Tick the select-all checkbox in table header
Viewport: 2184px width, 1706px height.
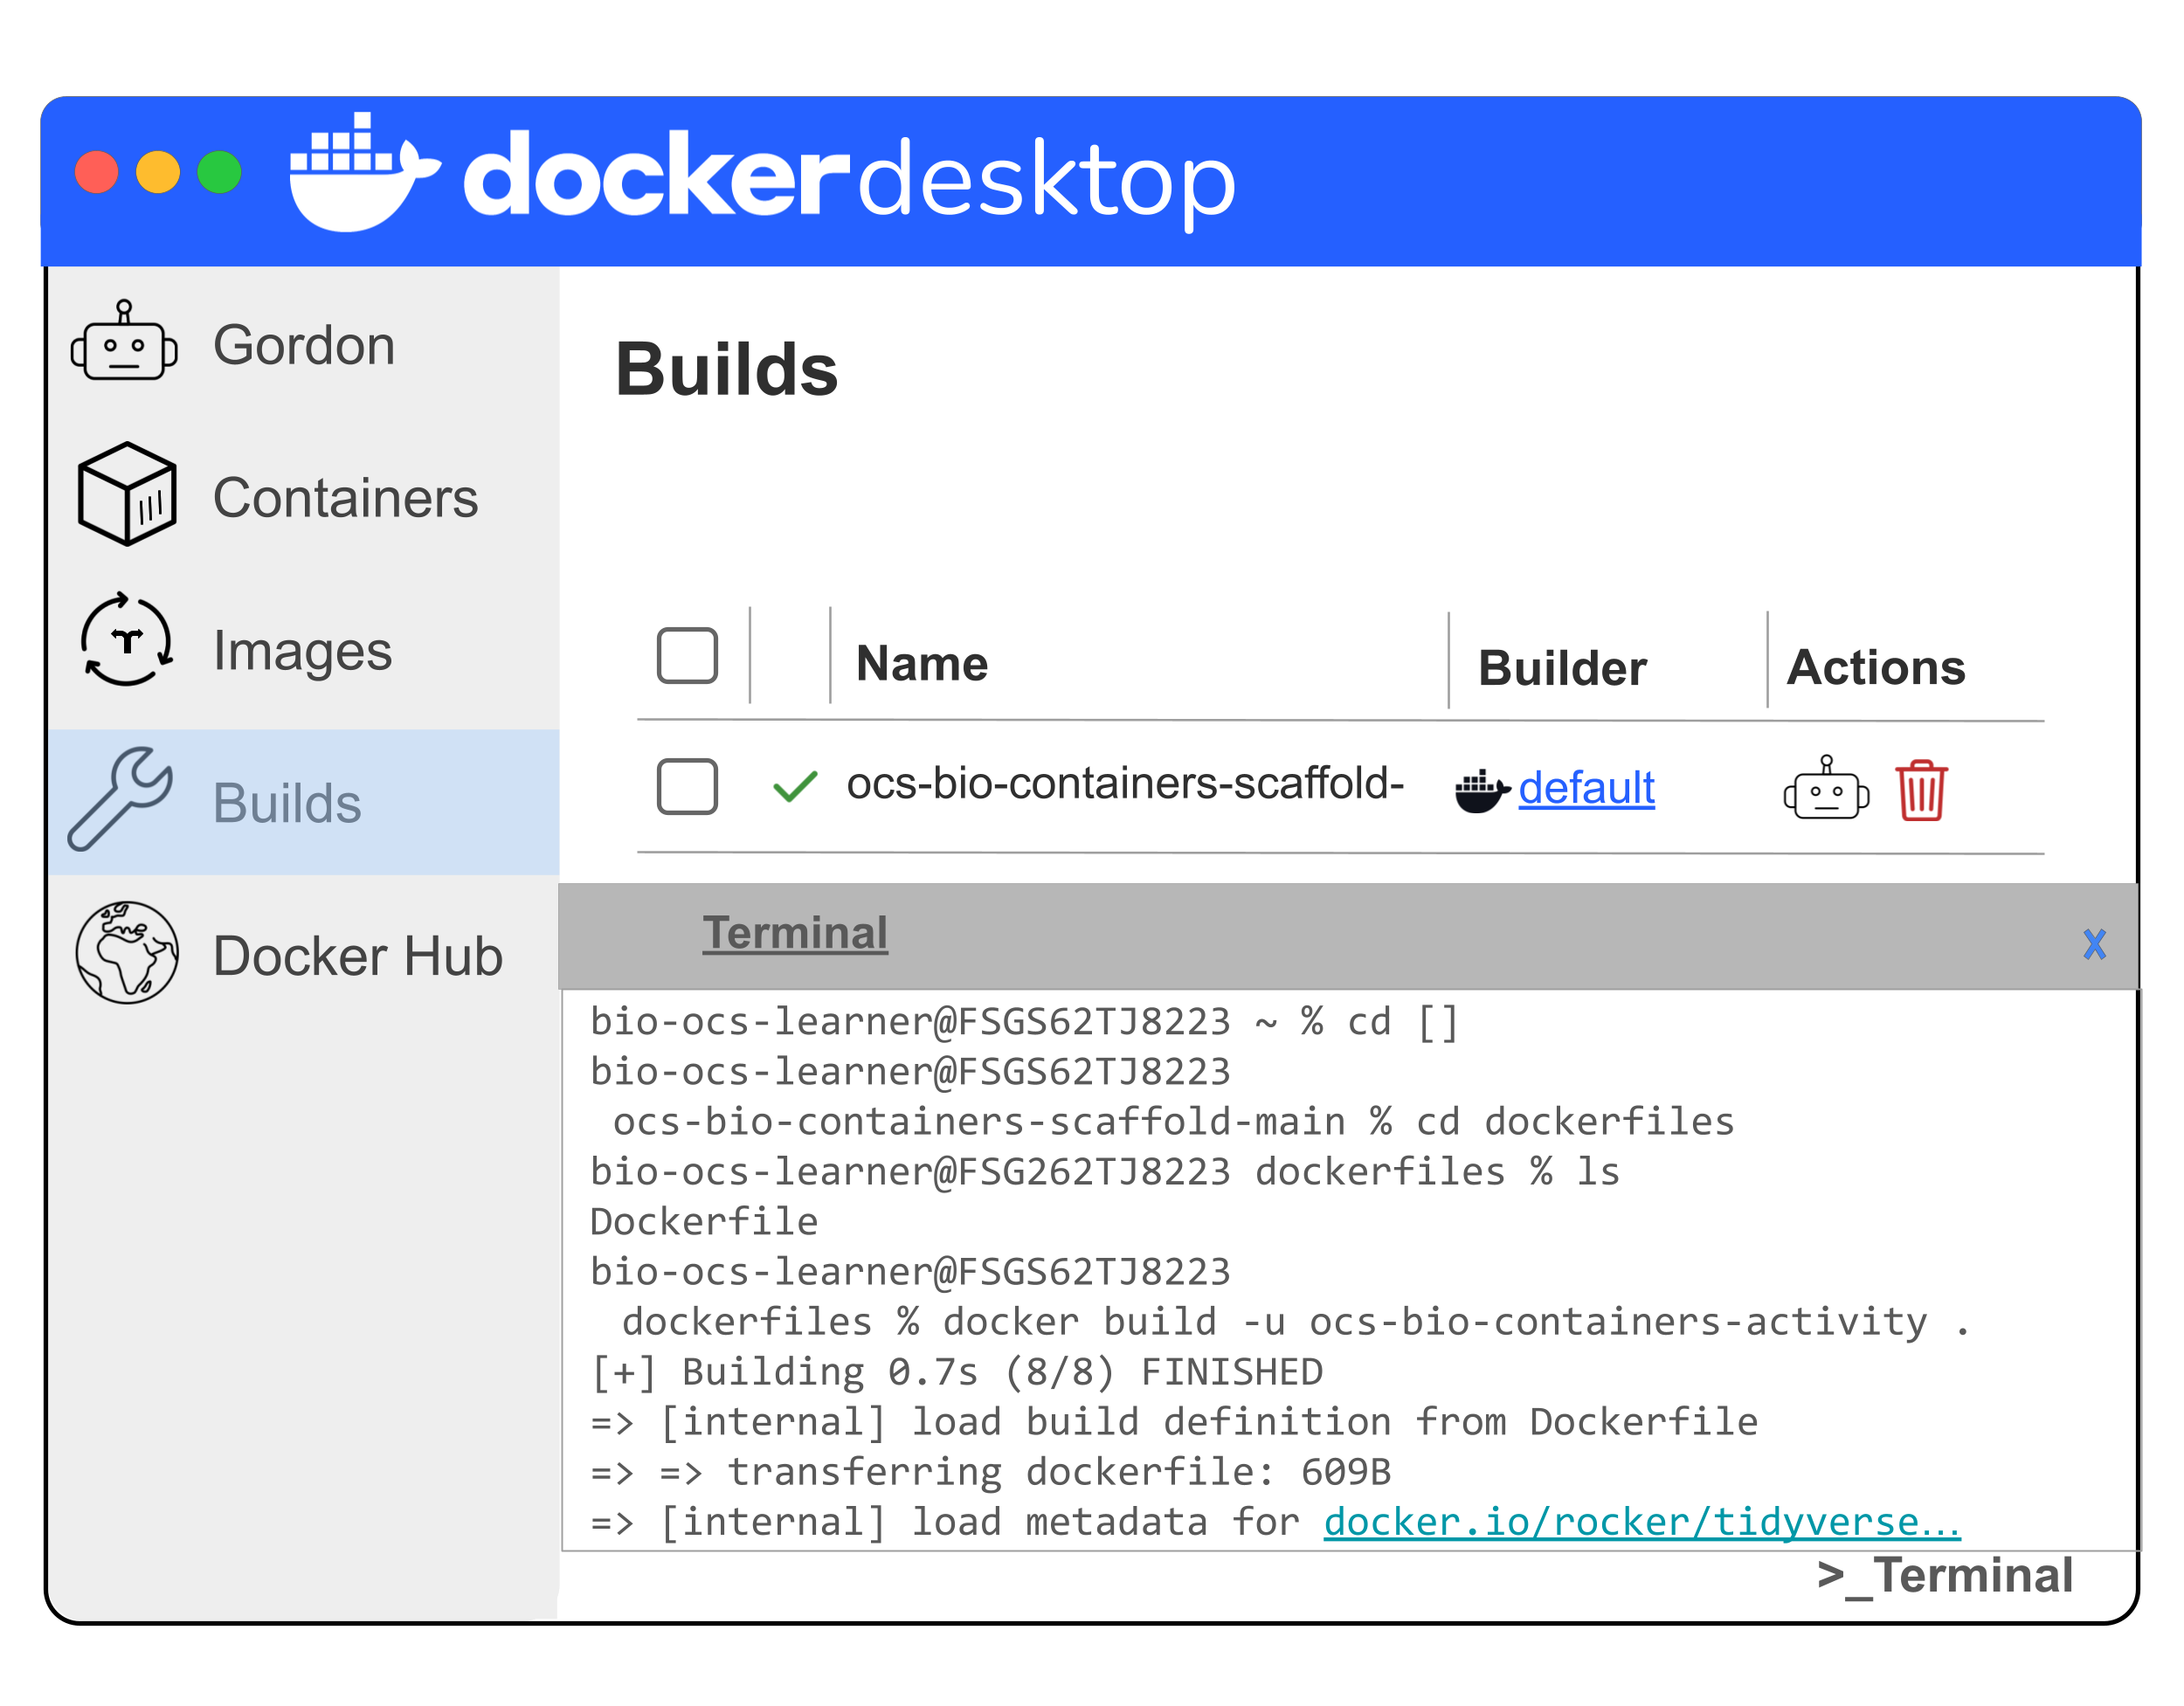coord(687,655)
